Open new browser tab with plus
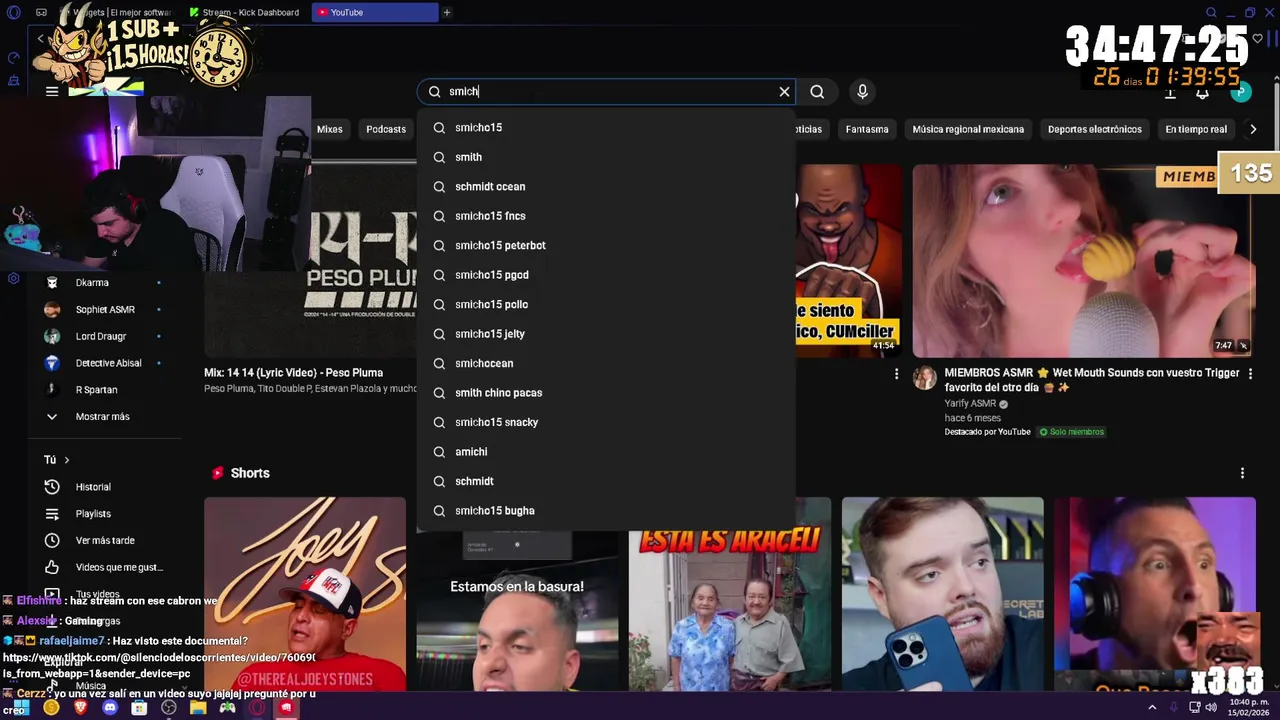Image resolution: width=1280 pixels, height=720 pixels. point(447,12)
